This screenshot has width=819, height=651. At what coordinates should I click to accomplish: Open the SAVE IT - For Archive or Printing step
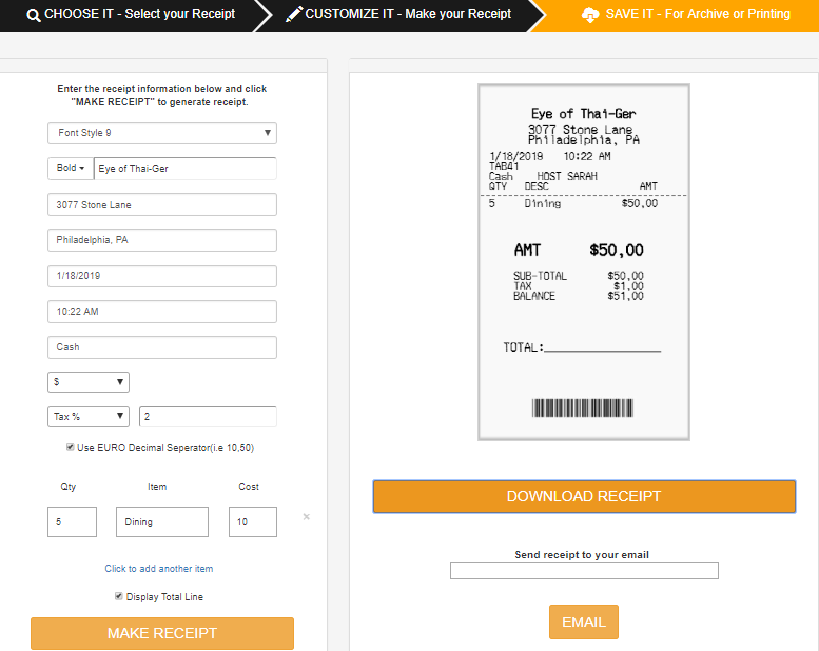click(686, 14)
